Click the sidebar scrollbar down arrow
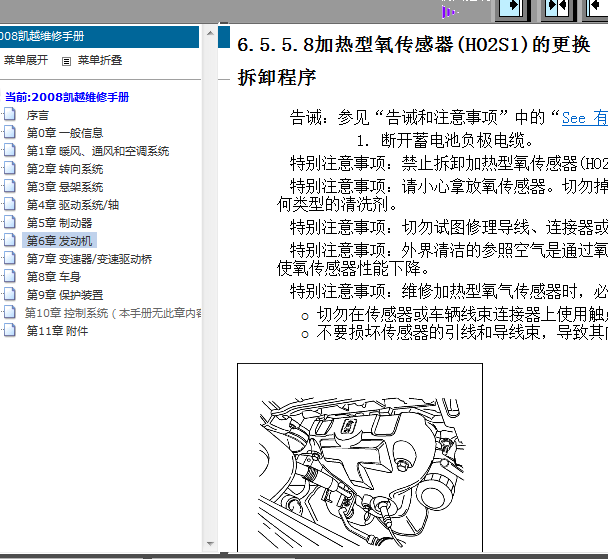608x559 pixels. click(x=210, y=544)
